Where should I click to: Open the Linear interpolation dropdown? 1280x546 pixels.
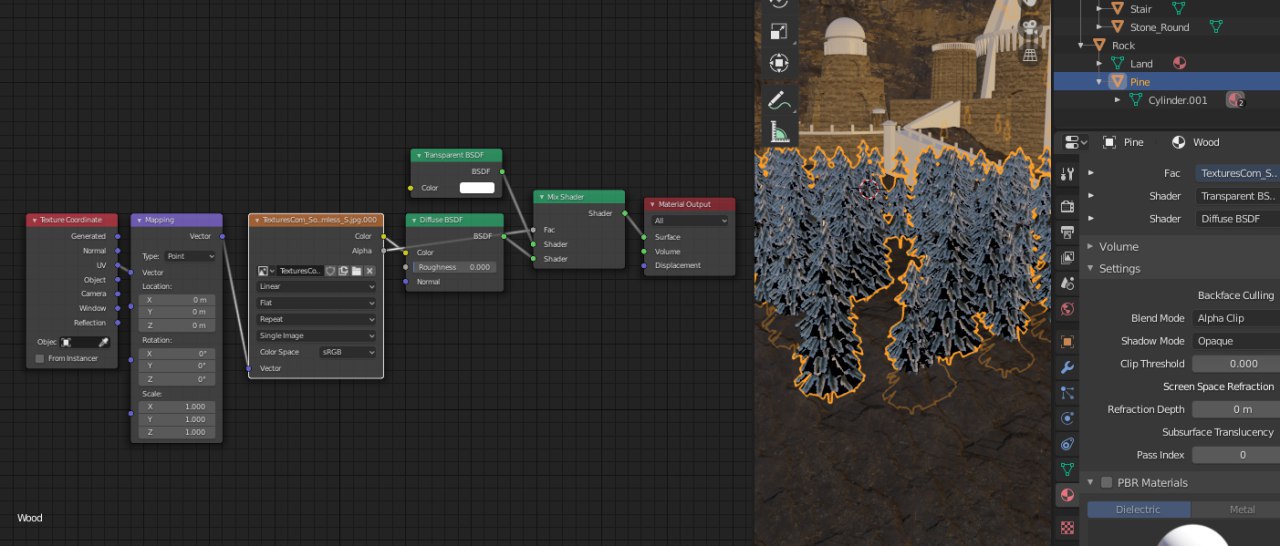[316, 287]
